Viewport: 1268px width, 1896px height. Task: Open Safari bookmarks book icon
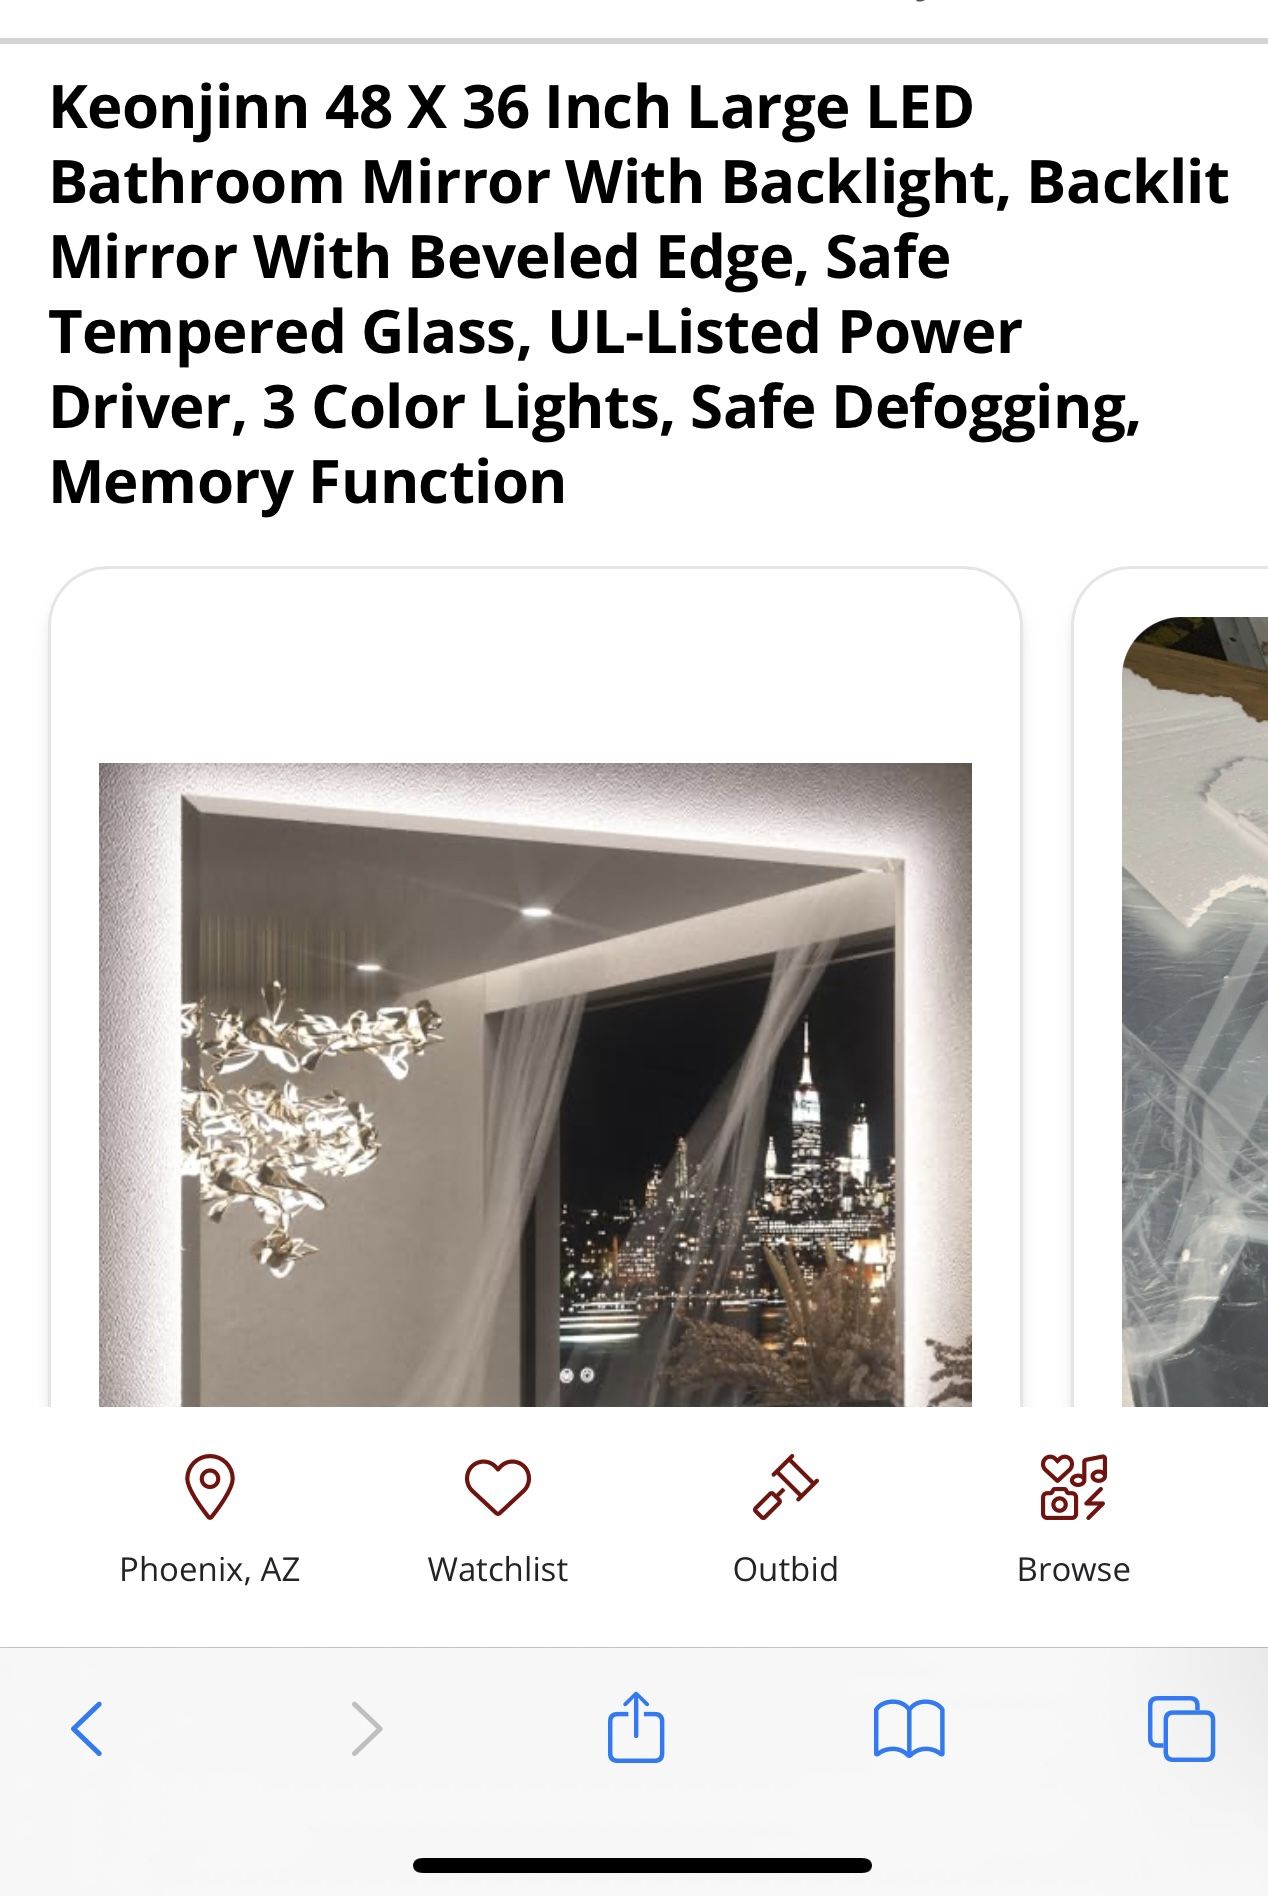909,1728
